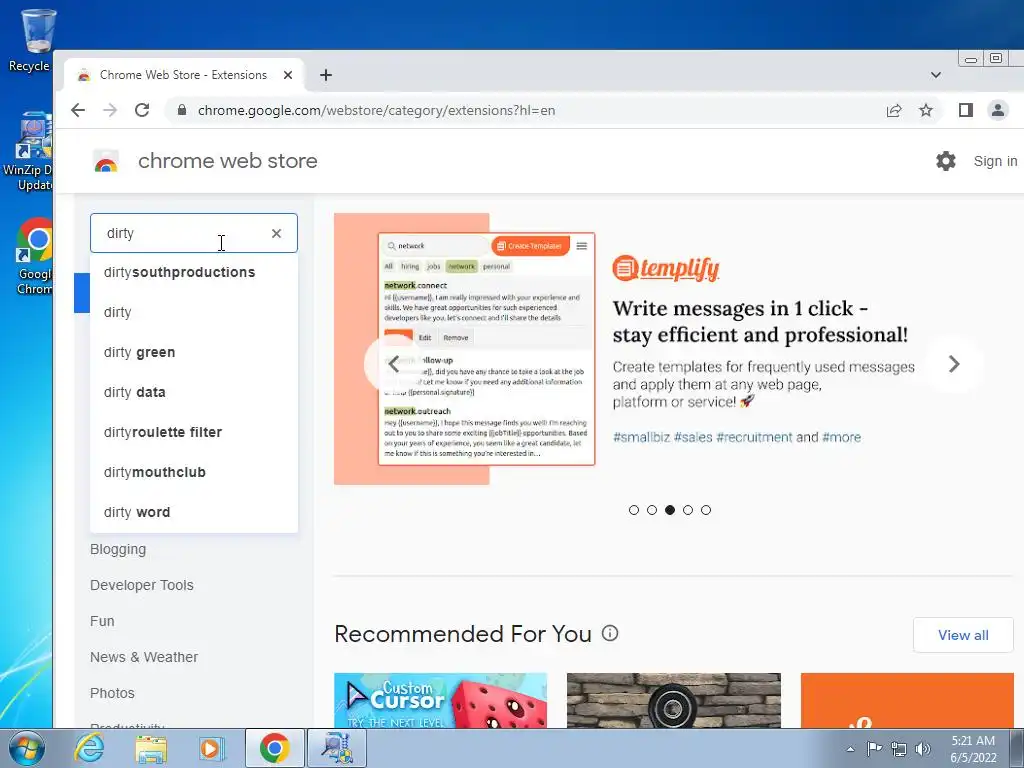Image resolution: width=1024 pixels, height=768 pixels.
Task: Go back to the previous page
Action: click(78, 110)
